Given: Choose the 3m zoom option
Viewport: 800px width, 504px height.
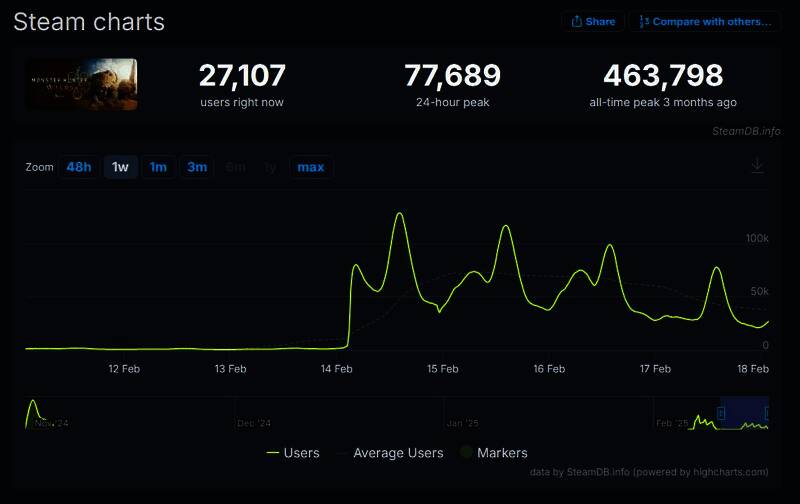Looking at the screenshot, I should click(197, 167).
